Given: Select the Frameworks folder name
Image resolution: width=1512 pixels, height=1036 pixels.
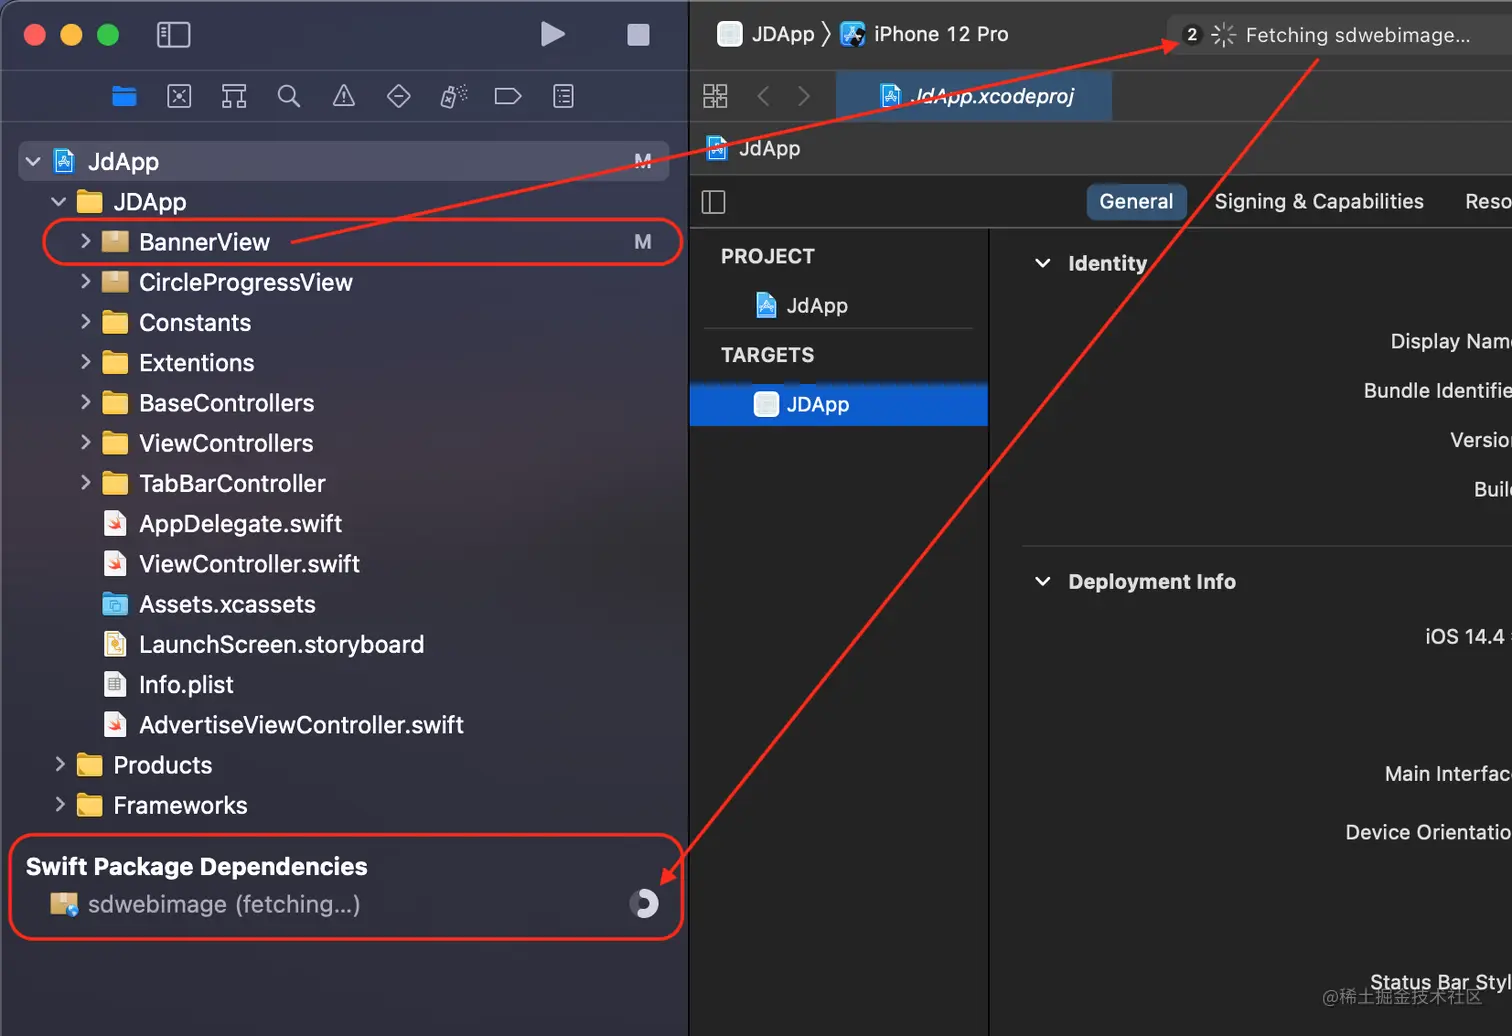Looking at the screenshot, I should click(x=180, y=805).
